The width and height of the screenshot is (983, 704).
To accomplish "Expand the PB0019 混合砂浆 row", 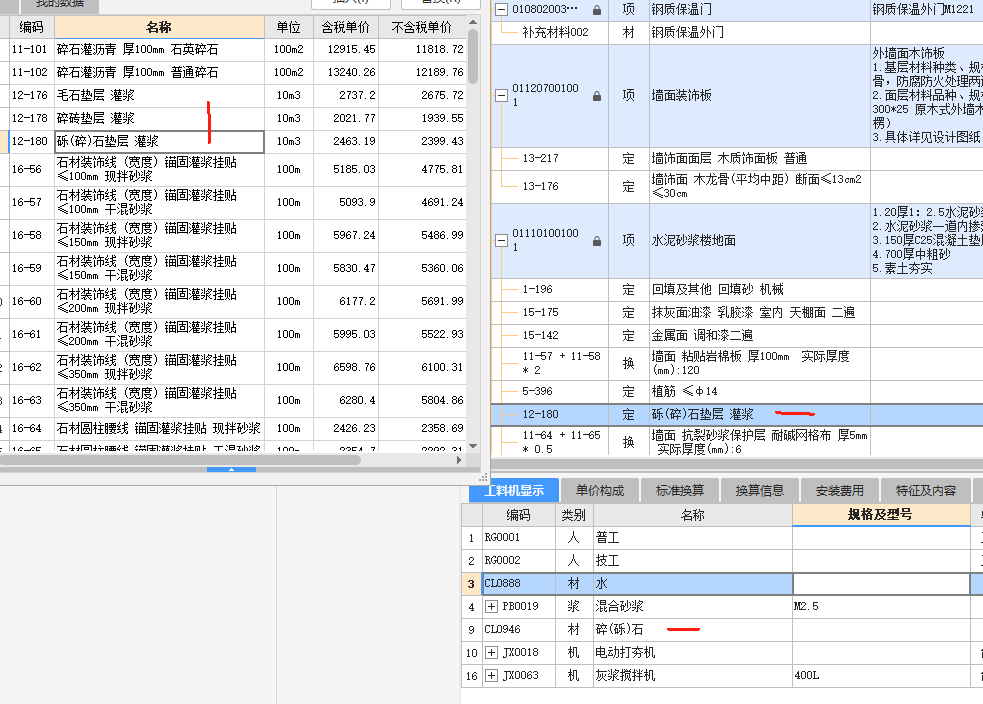I will click(492, 606).
